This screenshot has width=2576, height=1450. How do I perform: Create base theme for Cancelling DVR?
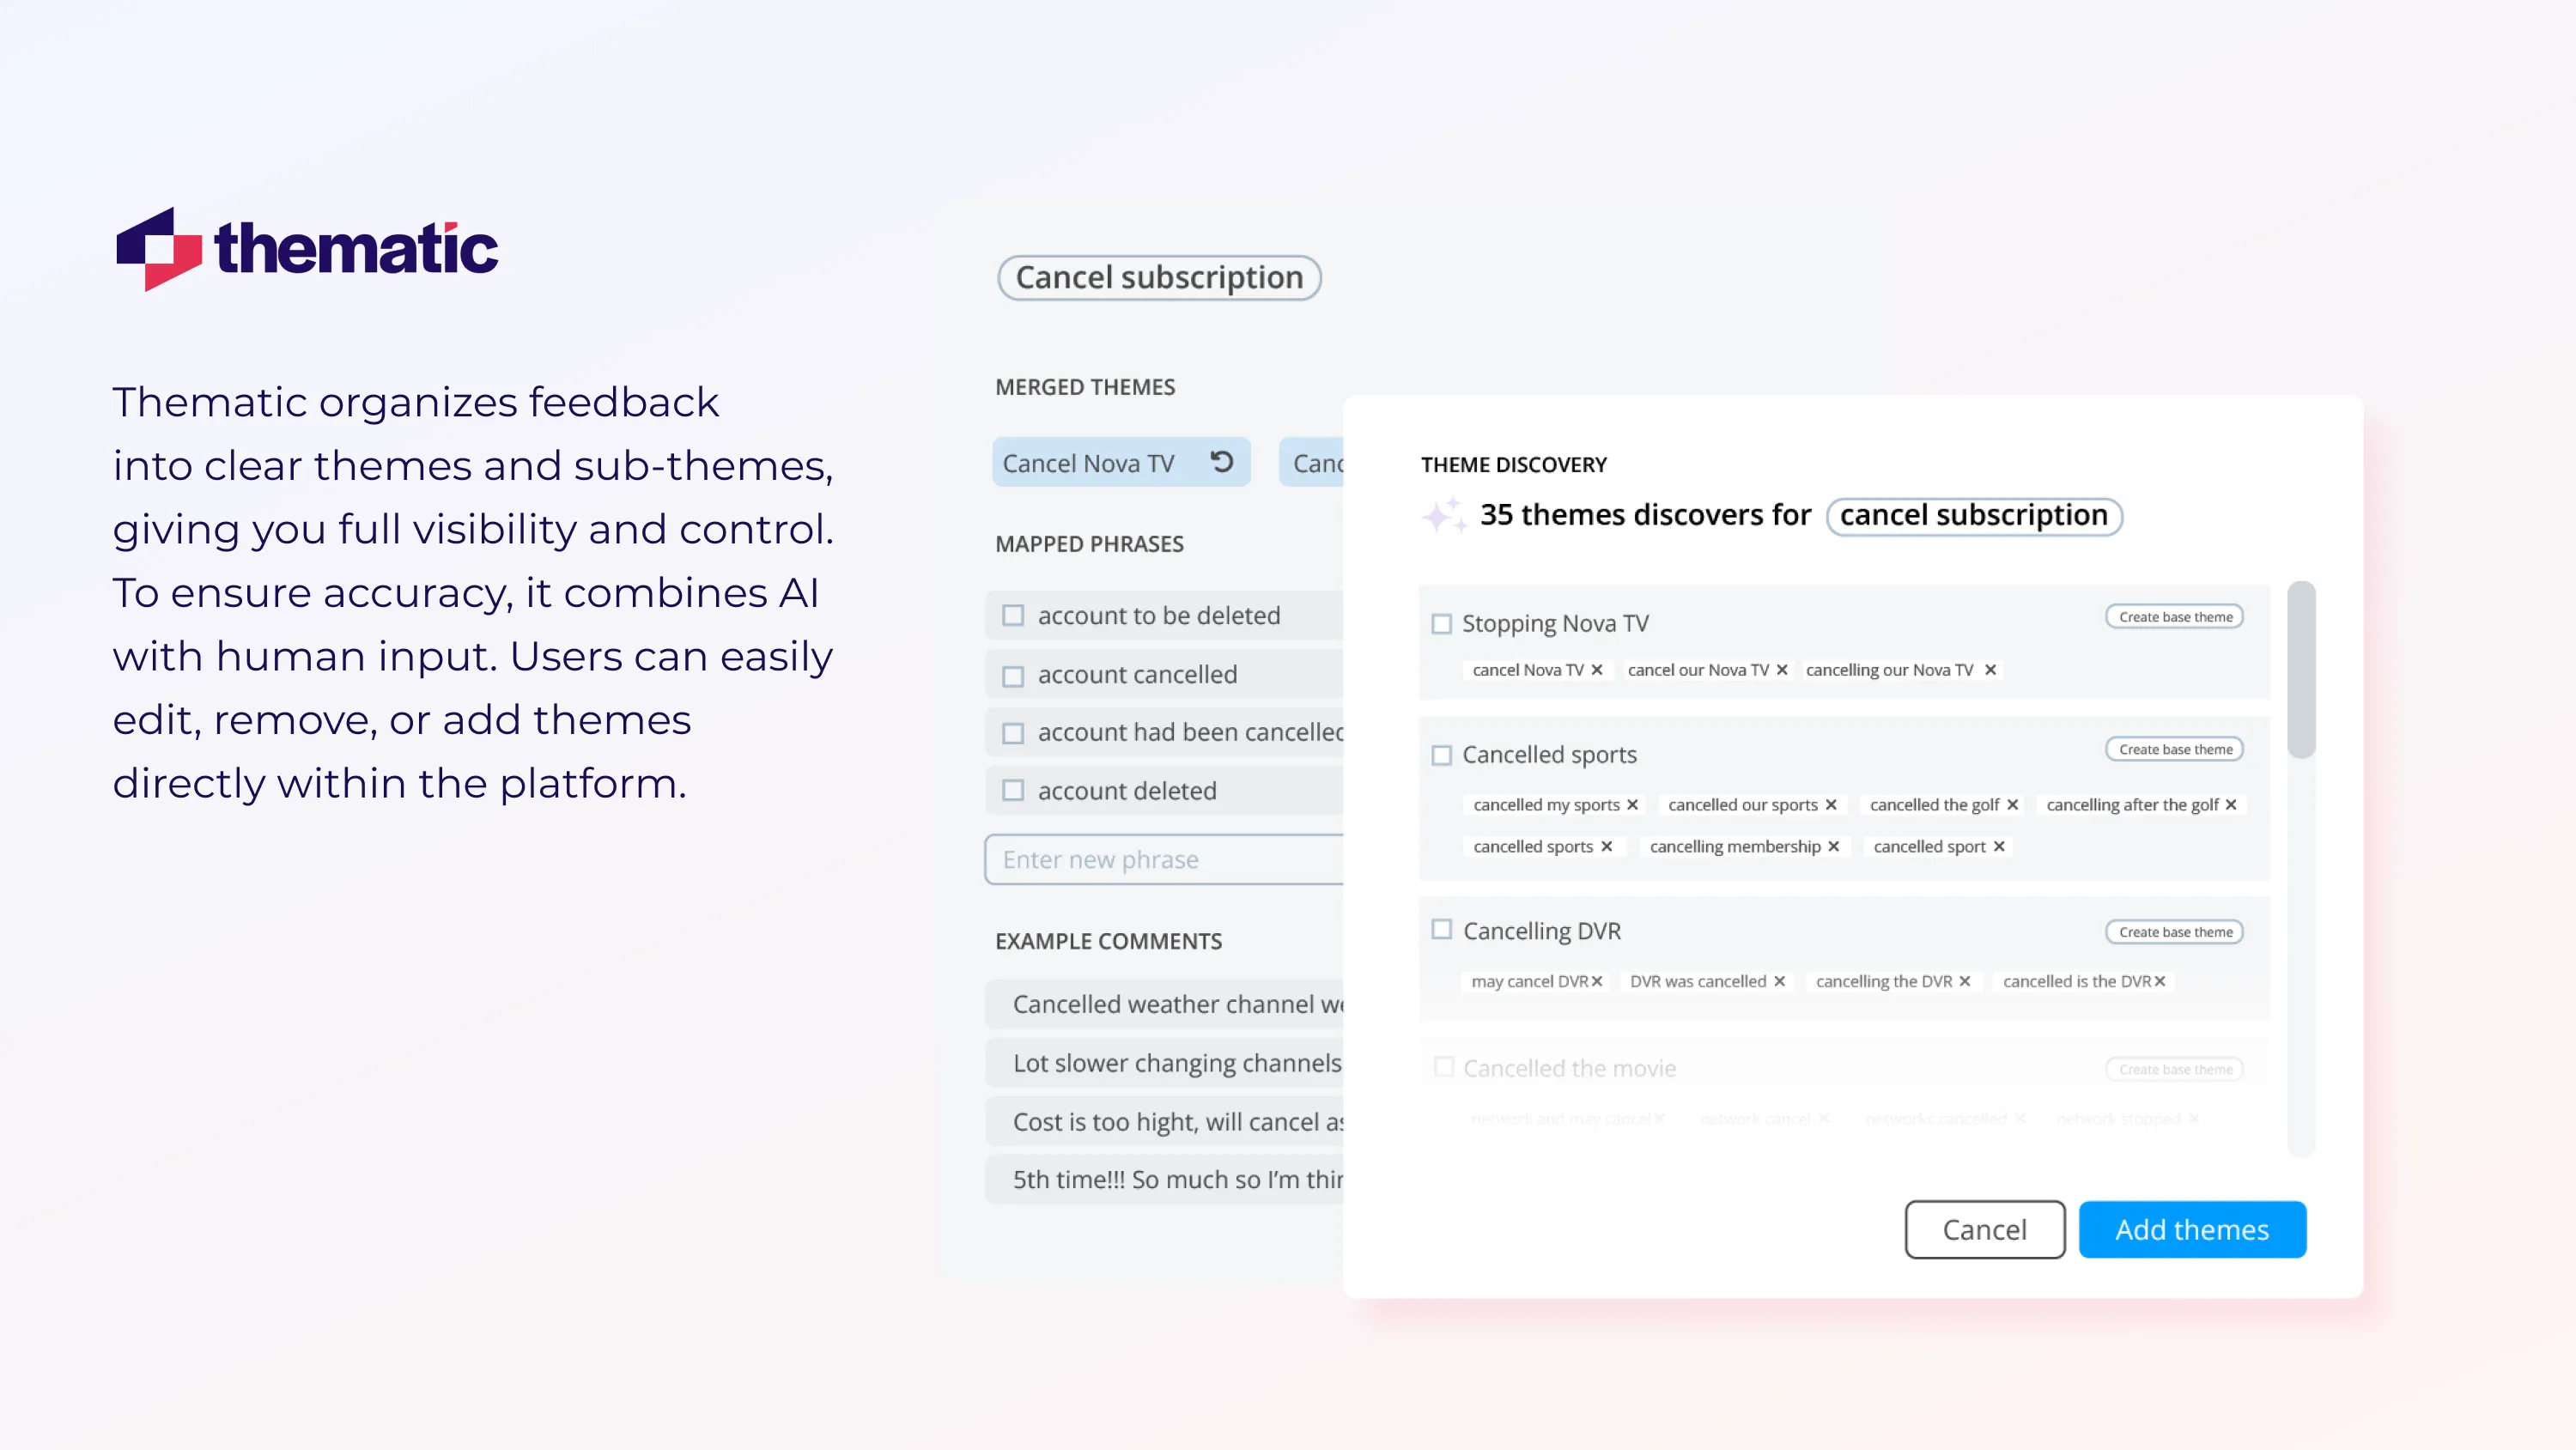(x=2174, y=932)
